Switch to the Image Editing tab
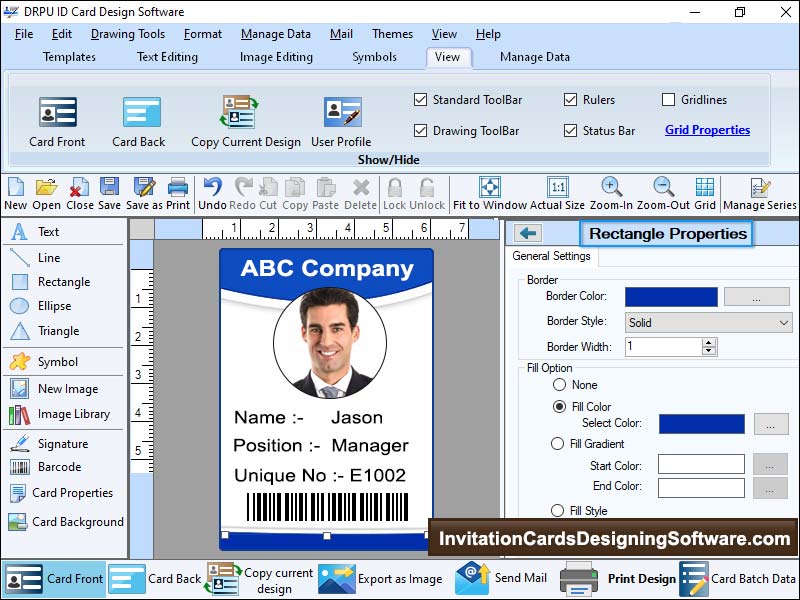The width and height of the screenshot is (800, 600). coord(276,57)
